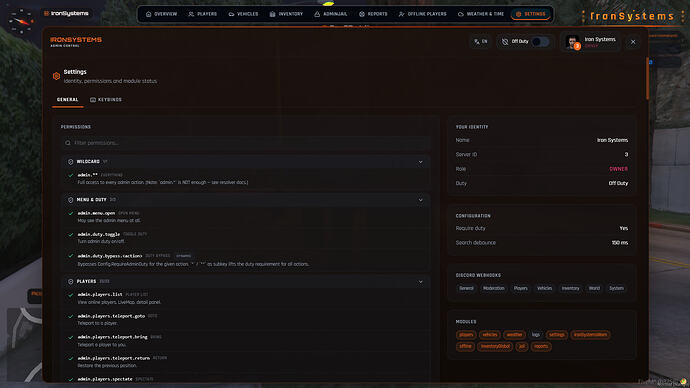Viewport: 690px width, 388px height.
Task: Click the offline module chip
Action: (x=465, y=347)
